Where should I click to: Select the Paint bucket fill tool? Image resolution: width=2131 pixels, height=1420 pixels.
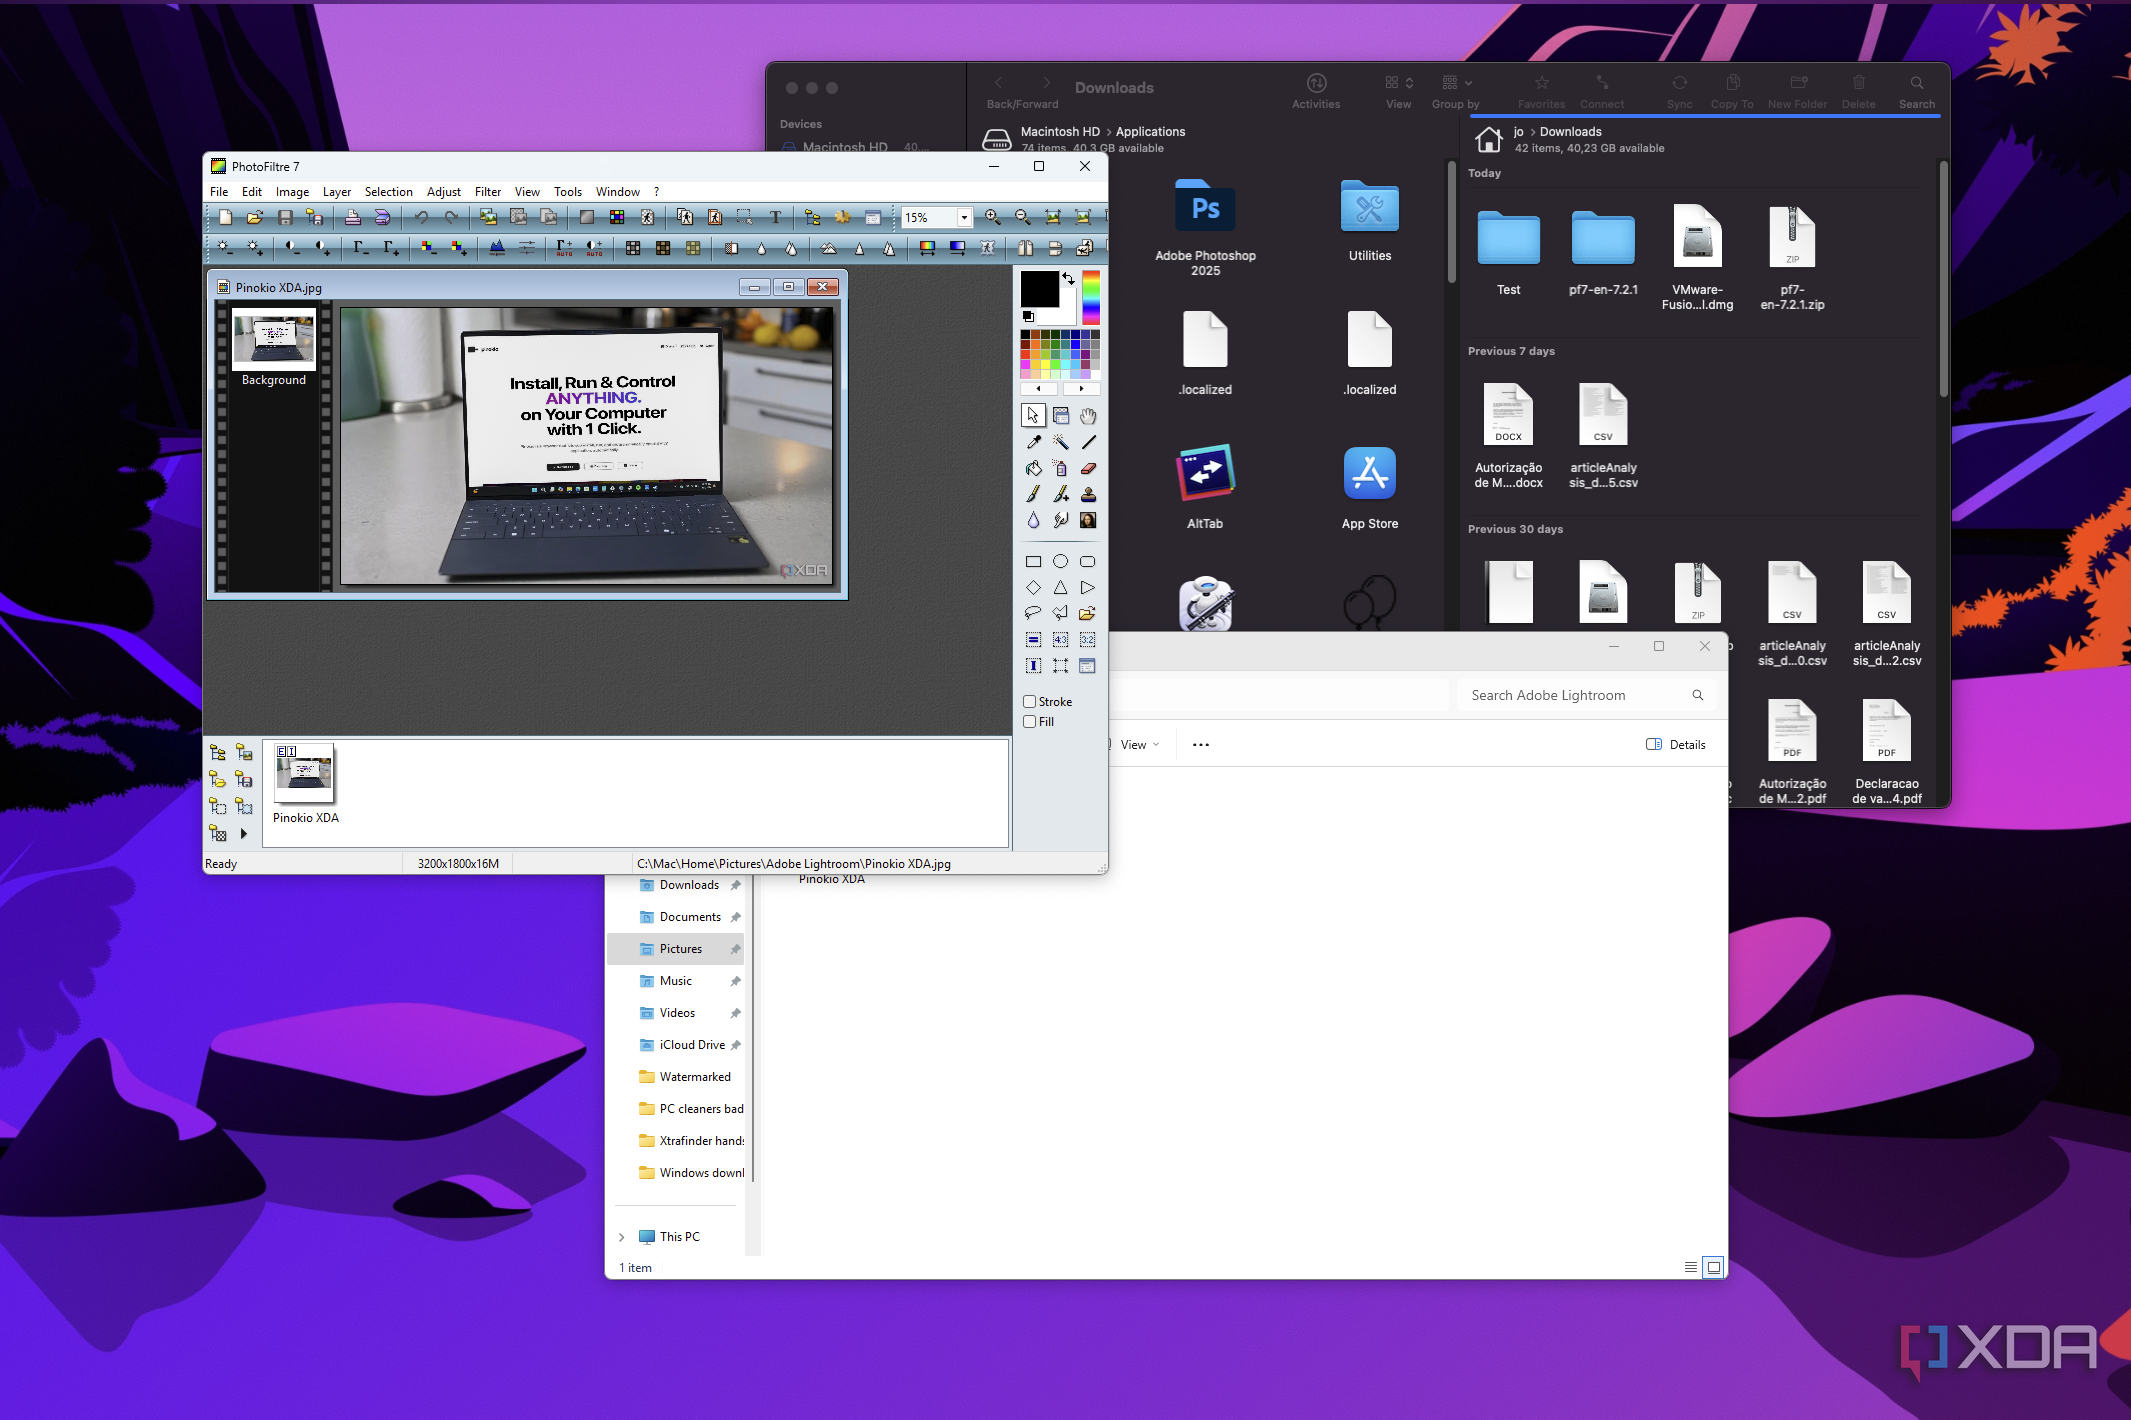point(1033,468)
